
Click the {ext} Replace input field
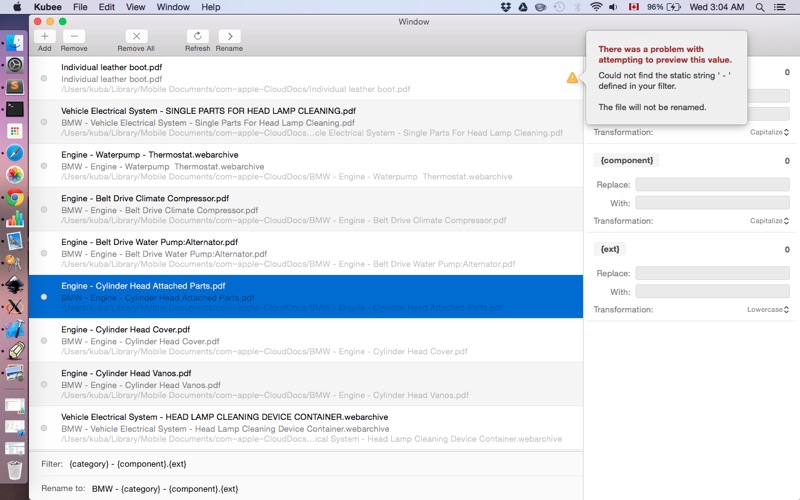tap(712, 273)
